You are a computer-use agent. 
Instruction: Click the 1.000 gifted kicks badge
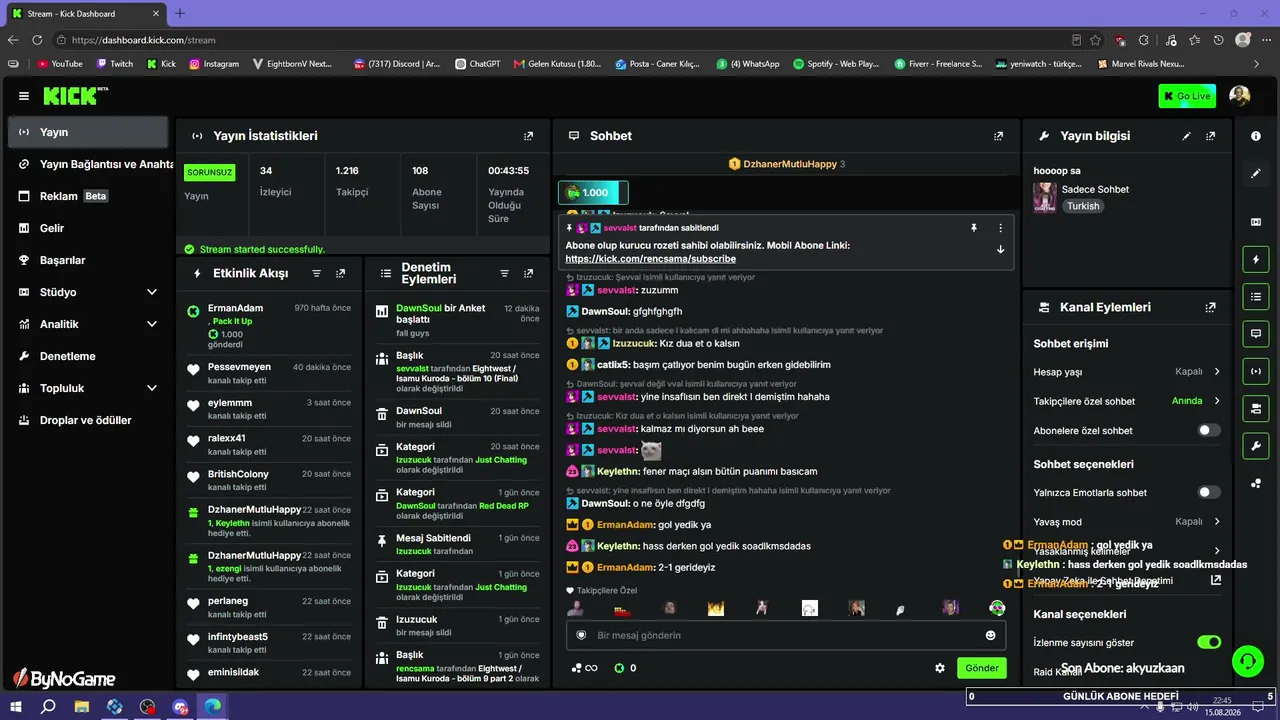tap(593, 192)
